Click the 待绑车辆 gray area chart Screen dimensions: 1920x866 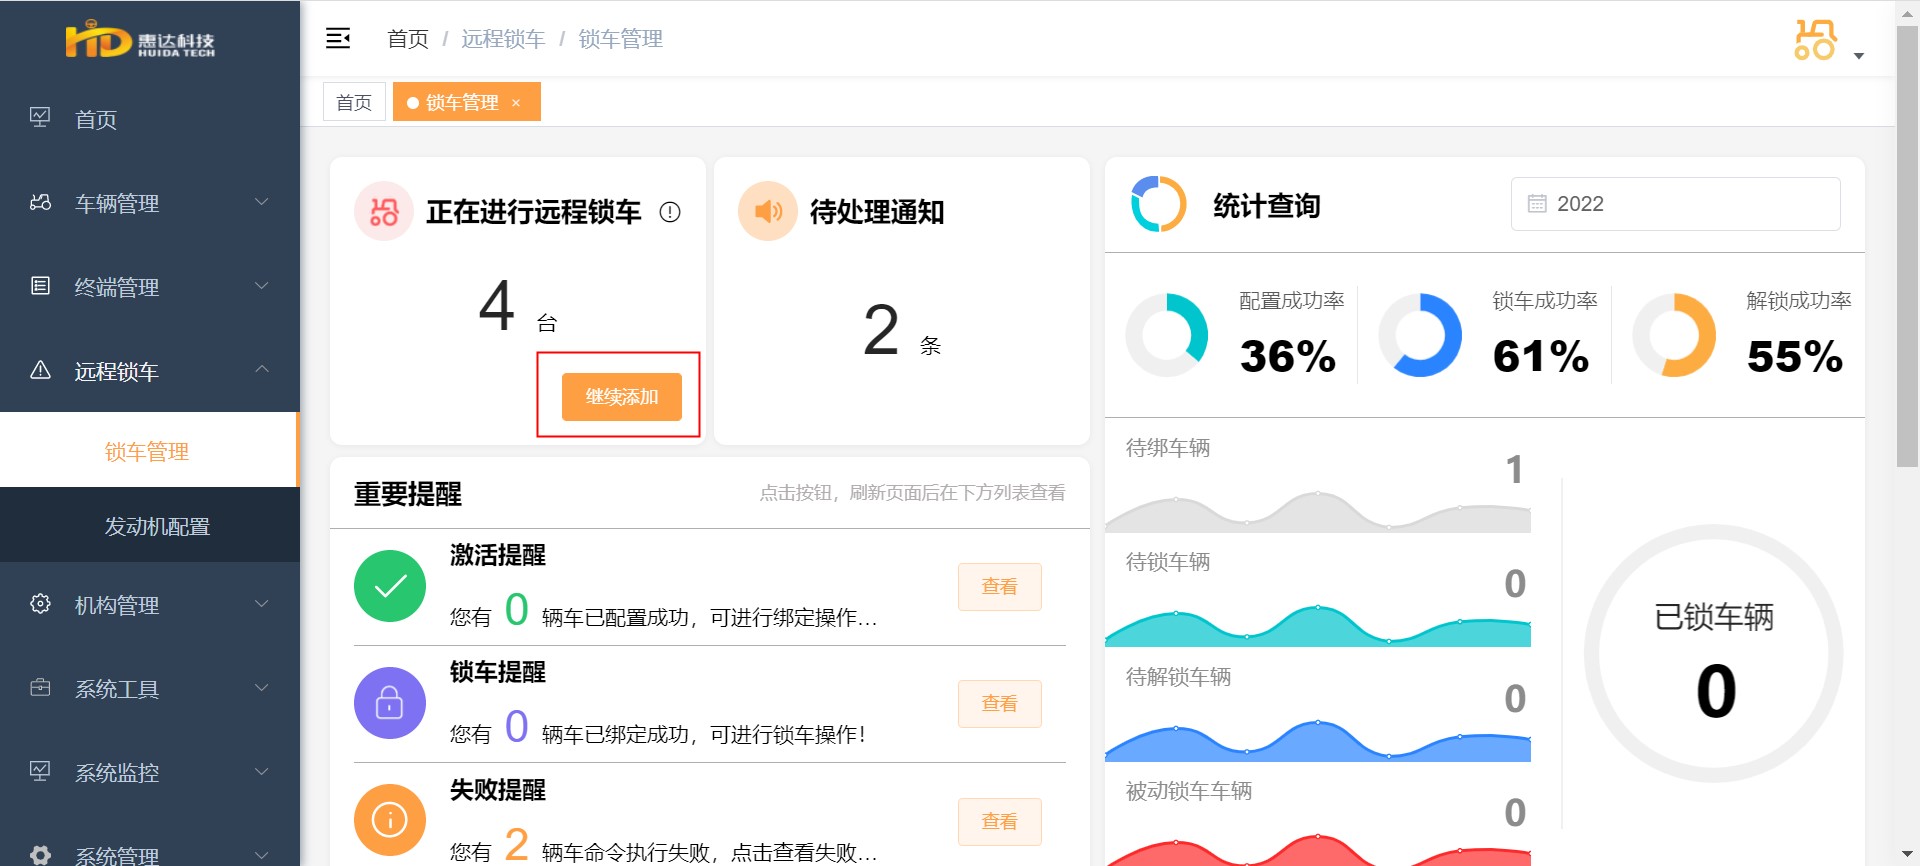1318,511
